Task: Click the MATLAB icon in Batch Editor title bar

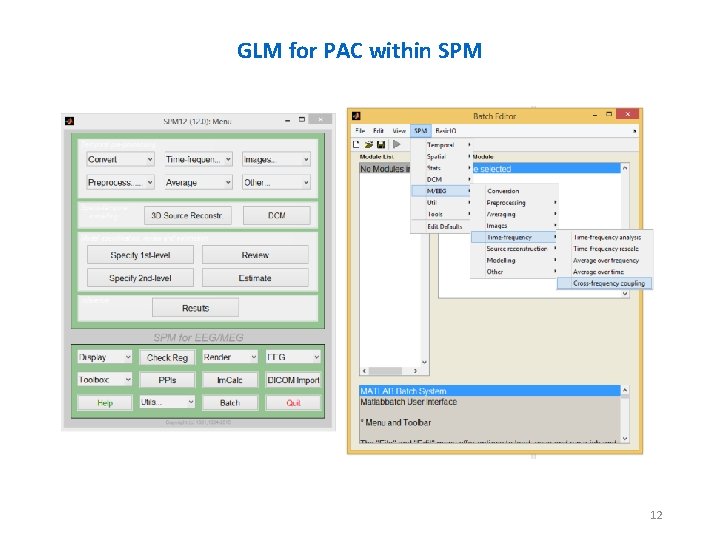Action: (356, 116)
